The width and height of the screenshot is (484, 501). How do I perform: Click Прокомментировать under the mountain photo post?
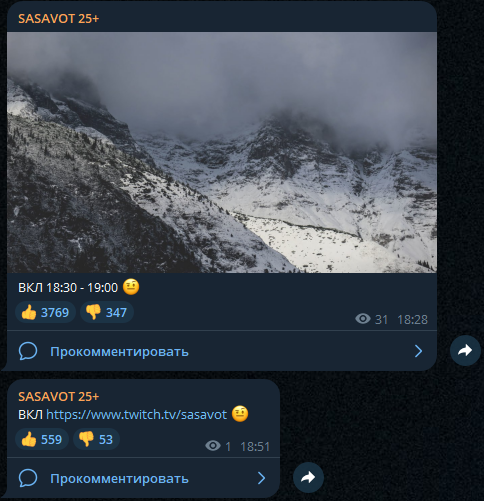click(x=119, y=352)
